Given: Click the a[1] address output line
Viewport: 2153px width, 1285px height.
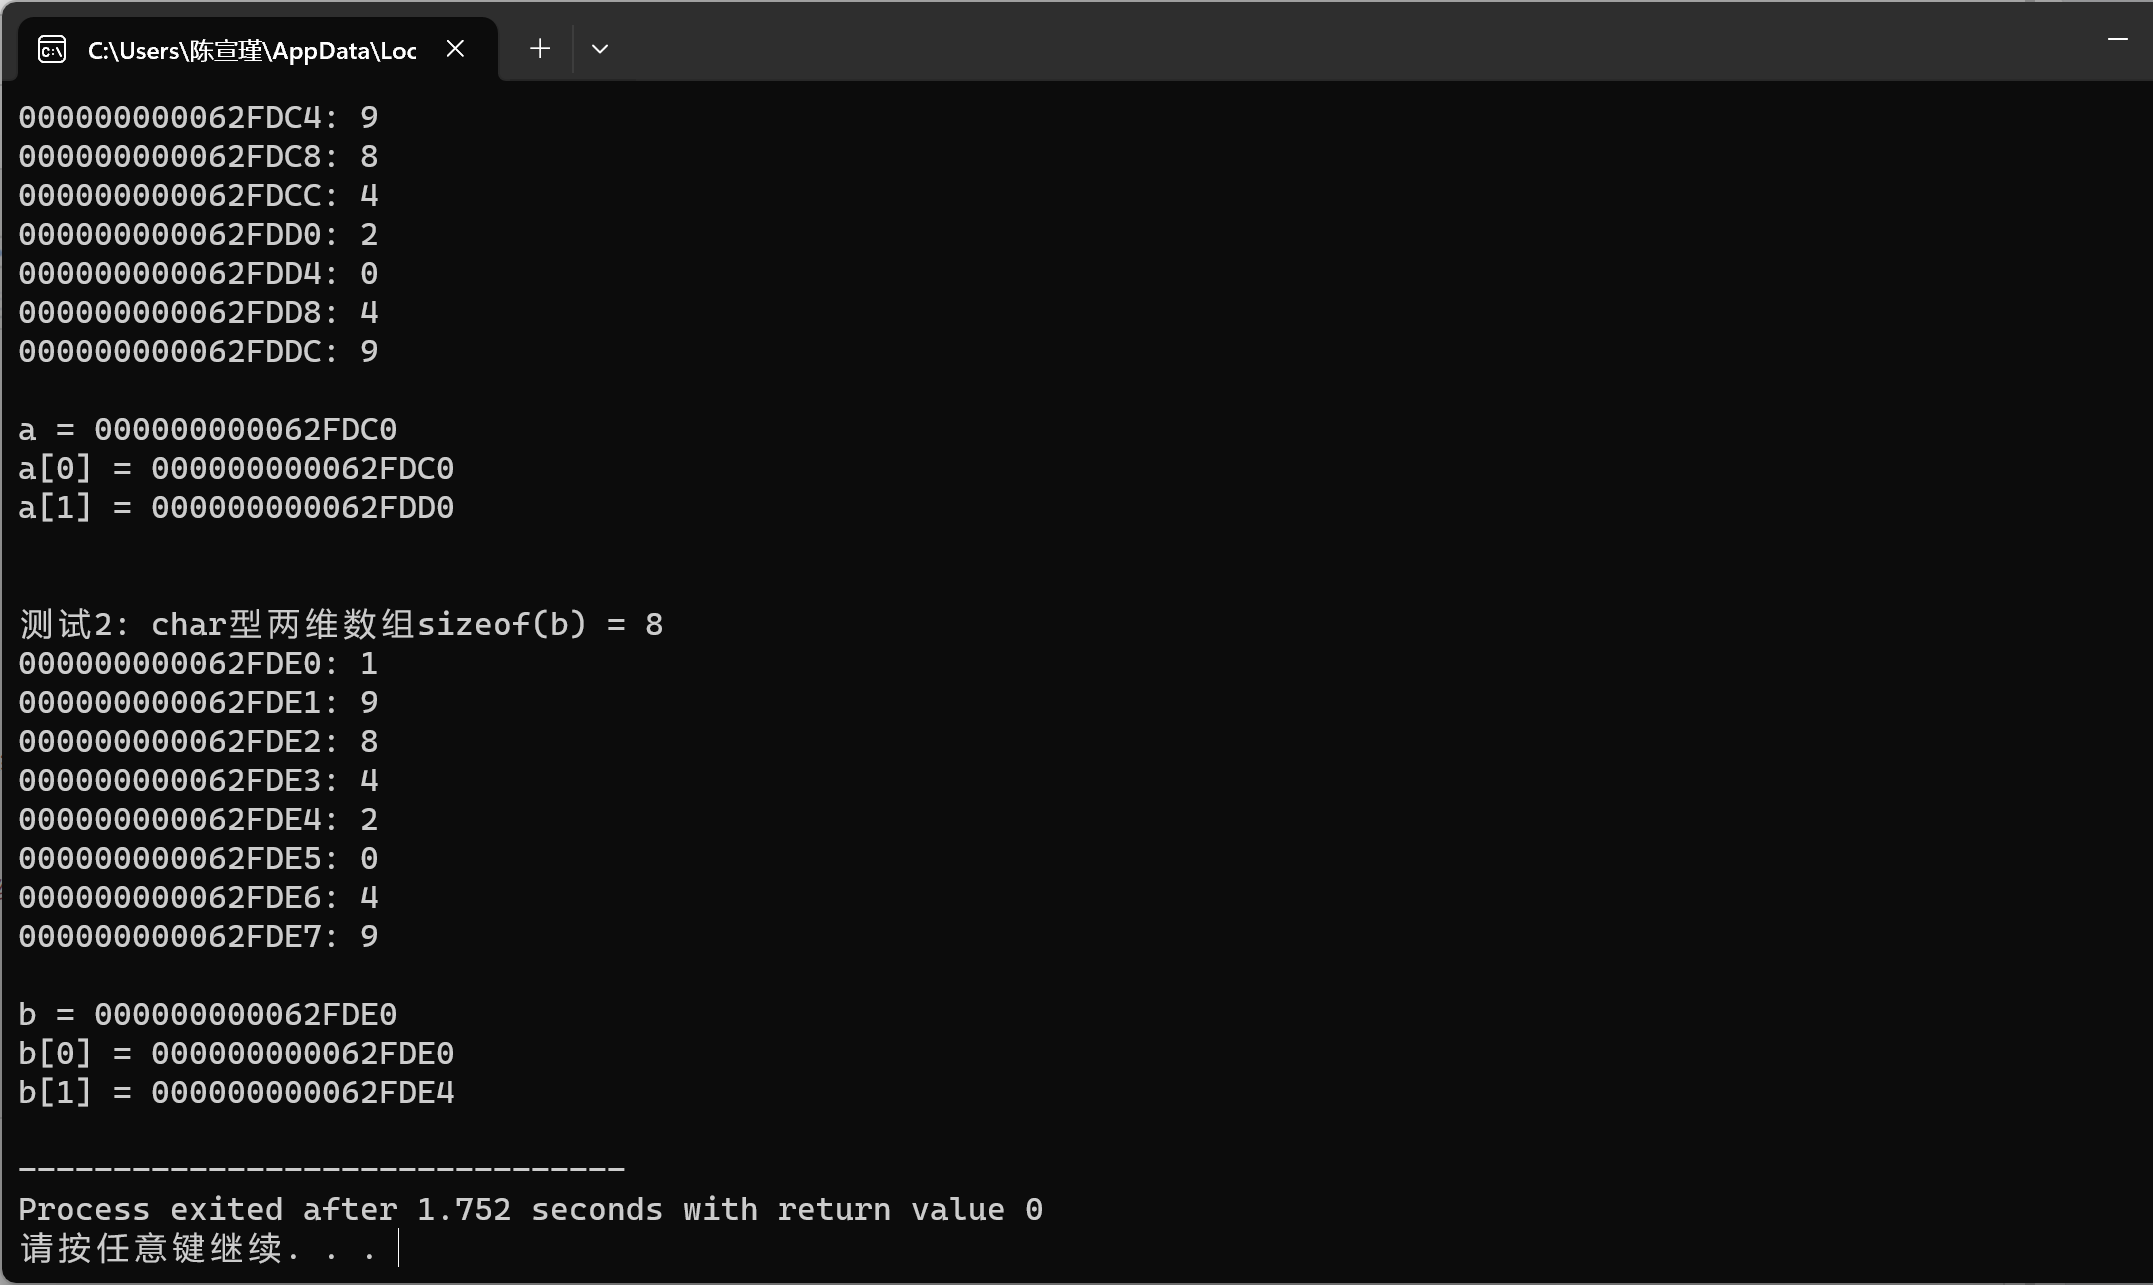Looking at the screenshot, I should (236, 508).
